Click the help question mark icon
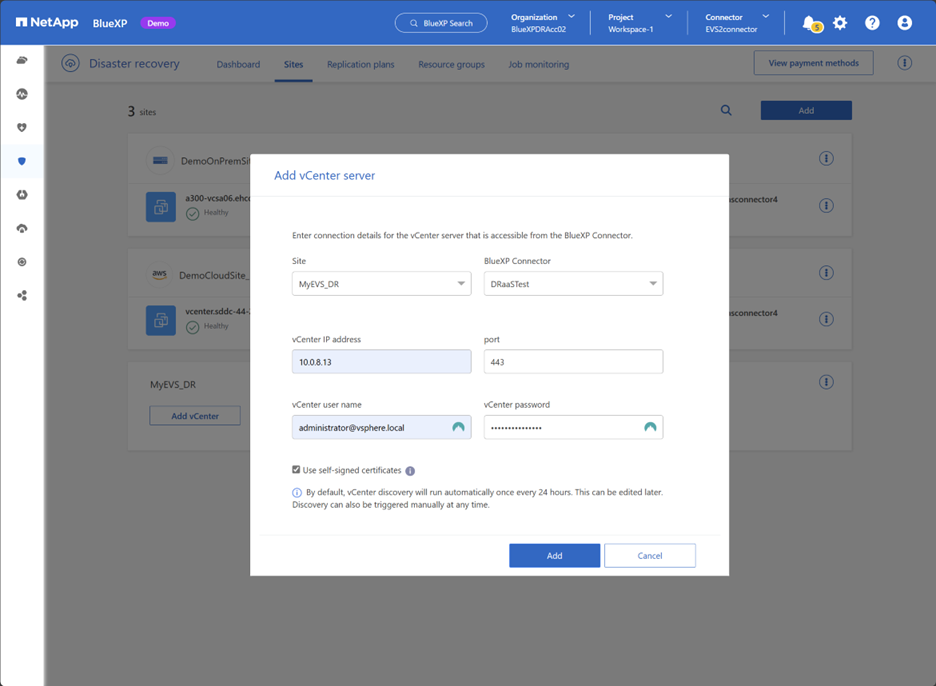The width and height of the screenshot is (936, 686). pos(872,22)
